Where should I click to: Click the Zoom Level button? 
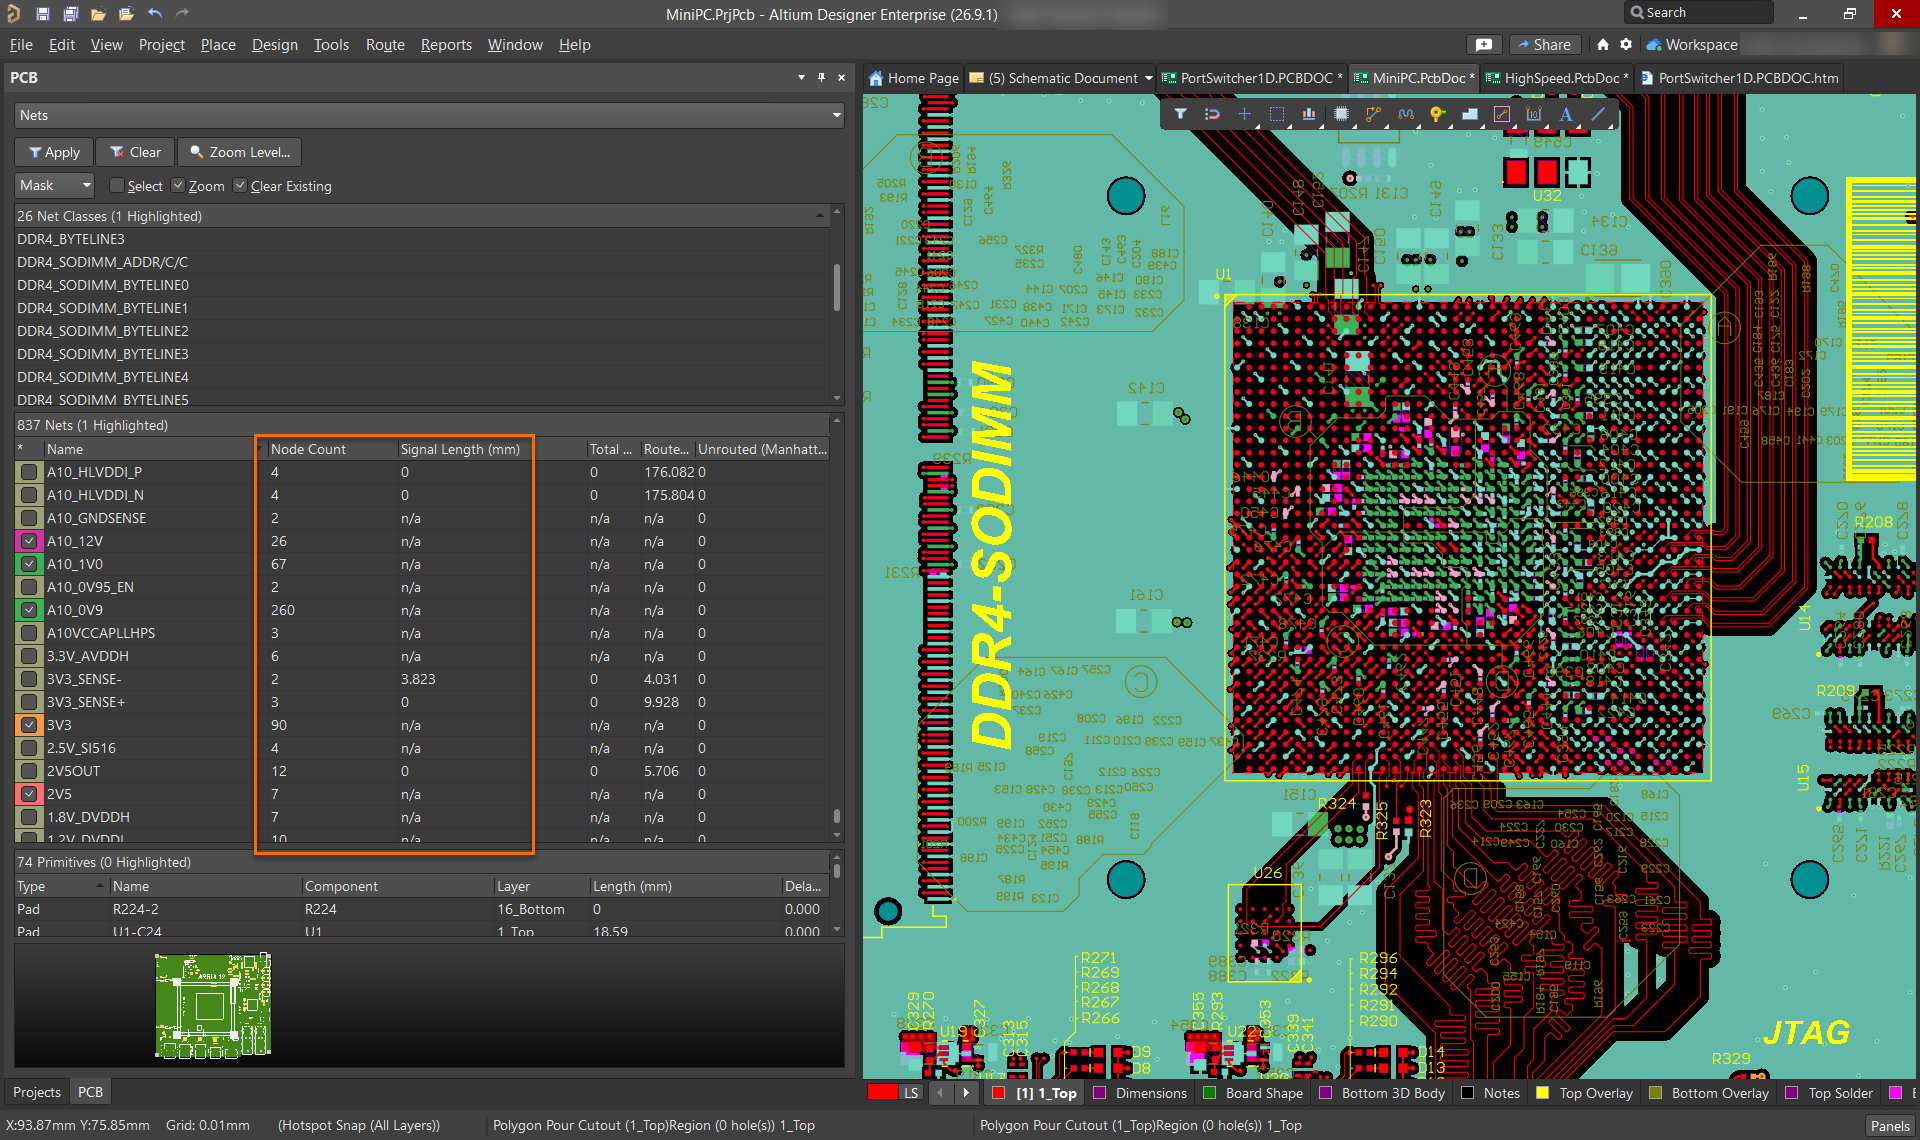tap(240, 152)
